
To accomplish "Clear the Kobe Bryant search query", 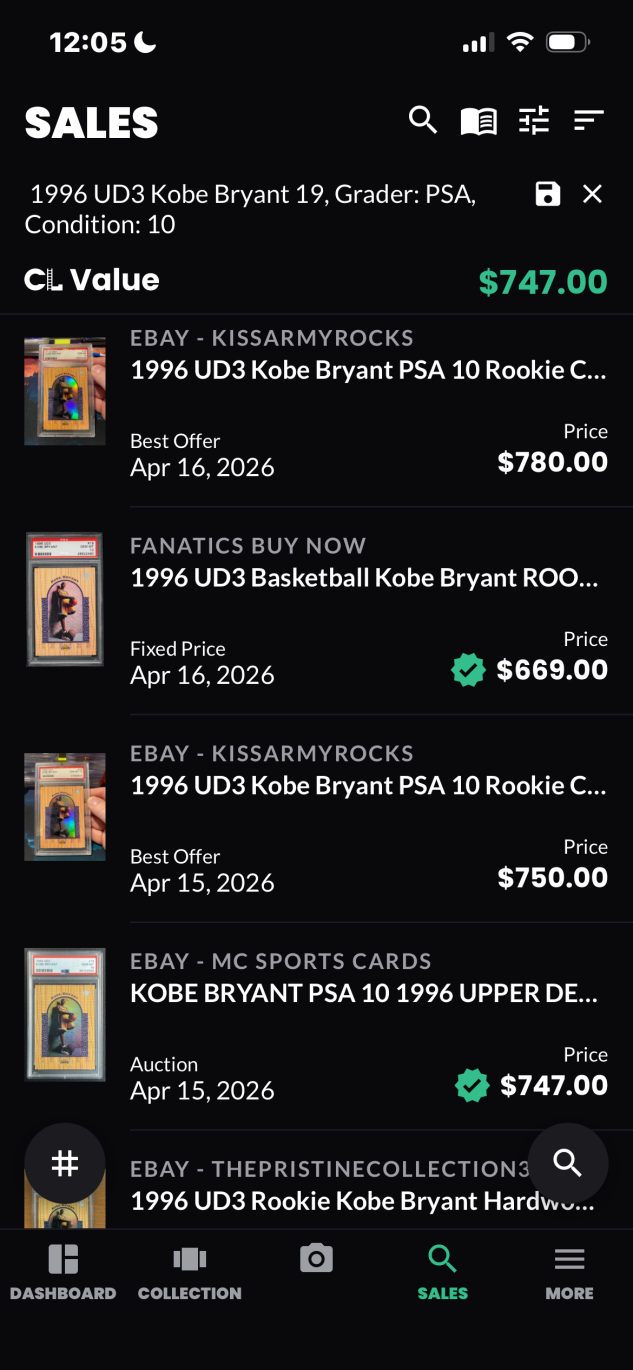I will [x=593, y=194].
